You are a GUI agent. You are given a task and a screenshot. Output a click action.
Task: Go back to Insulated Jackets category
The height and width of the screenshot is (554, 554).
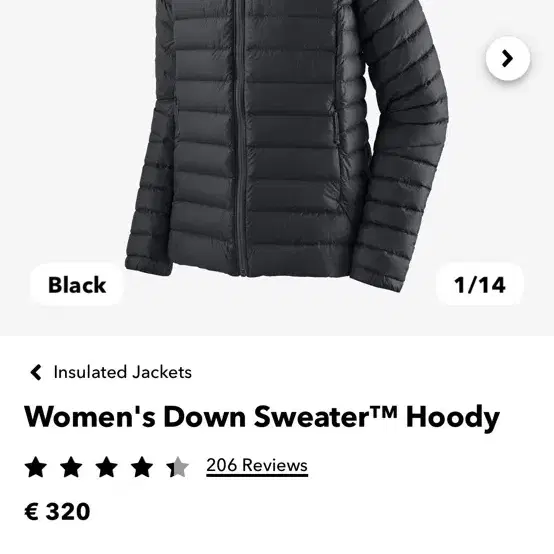122,372
